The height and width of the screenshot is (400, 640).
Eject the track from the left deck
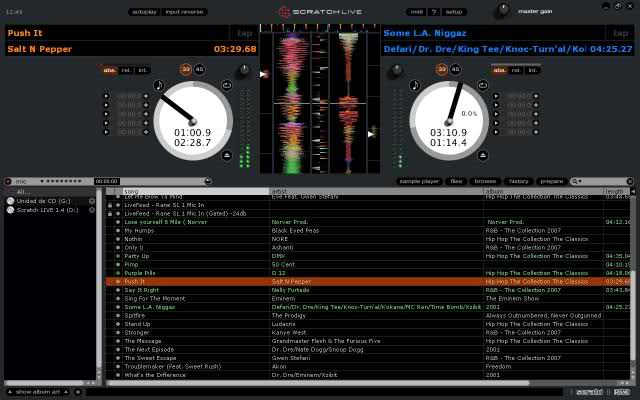(x=227, y=156)
